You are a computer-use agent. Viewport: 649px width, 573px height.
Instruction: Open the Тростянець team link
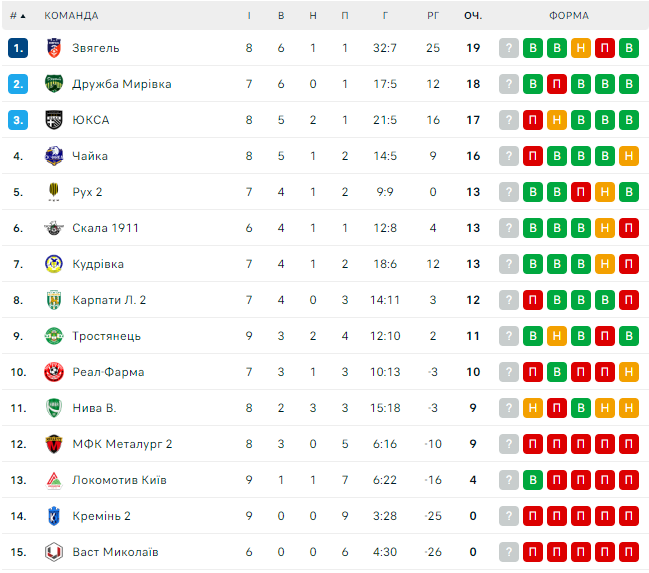point(106,336)
